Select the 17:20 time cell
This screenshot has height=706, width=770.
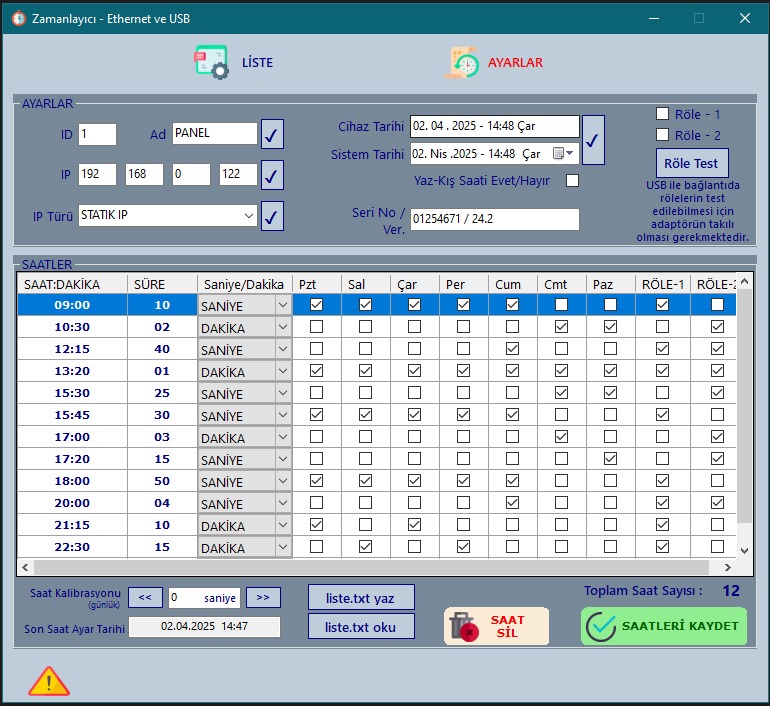(x=72, y=459)
